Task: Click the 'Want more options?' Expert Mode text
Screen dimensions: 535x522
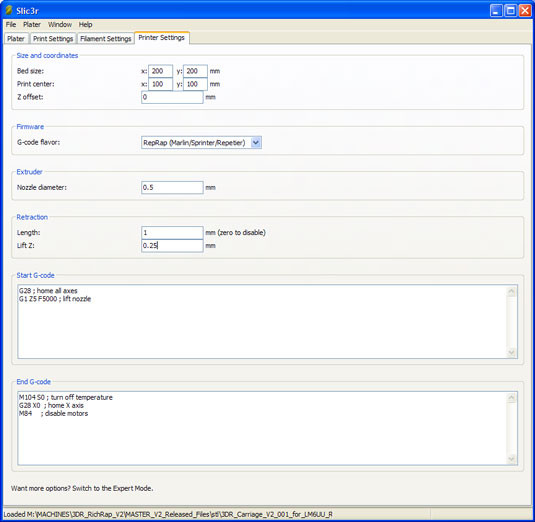Action: coord(82,488)
